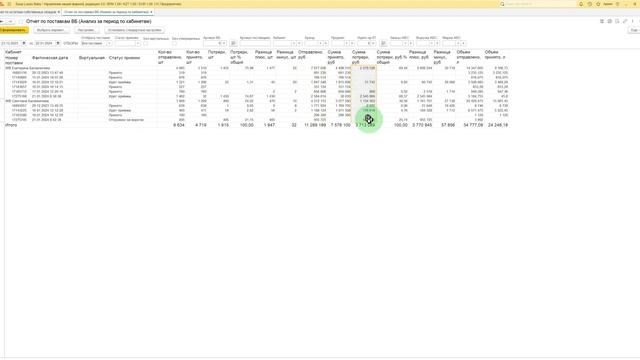
Task: Select the 'Итого' cell in the totals row
Action: click(11, 125)
